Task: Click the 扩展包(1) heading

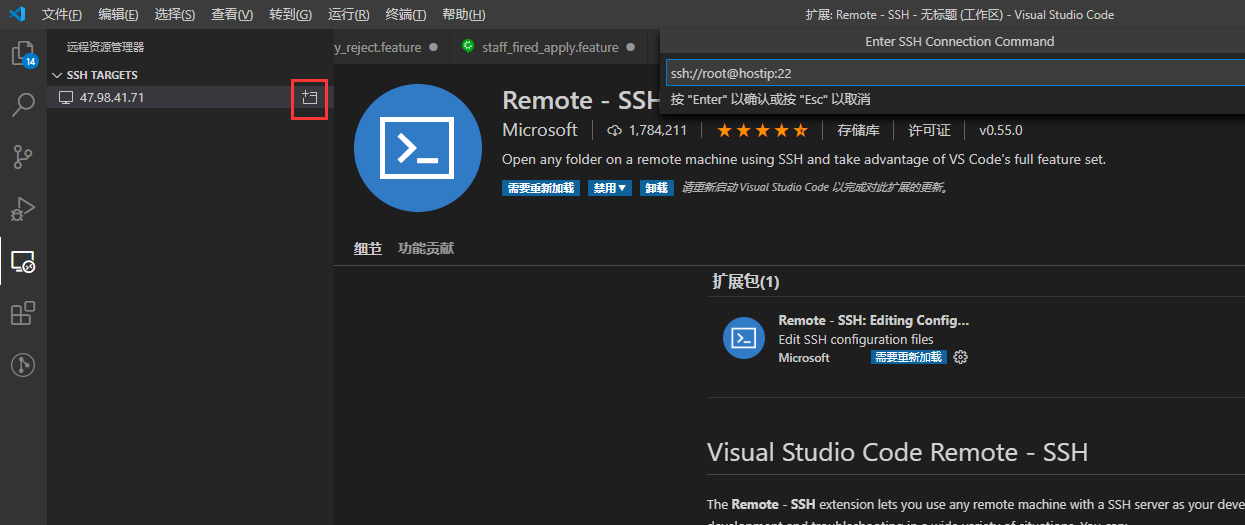Action: click(x=746, y=282)
